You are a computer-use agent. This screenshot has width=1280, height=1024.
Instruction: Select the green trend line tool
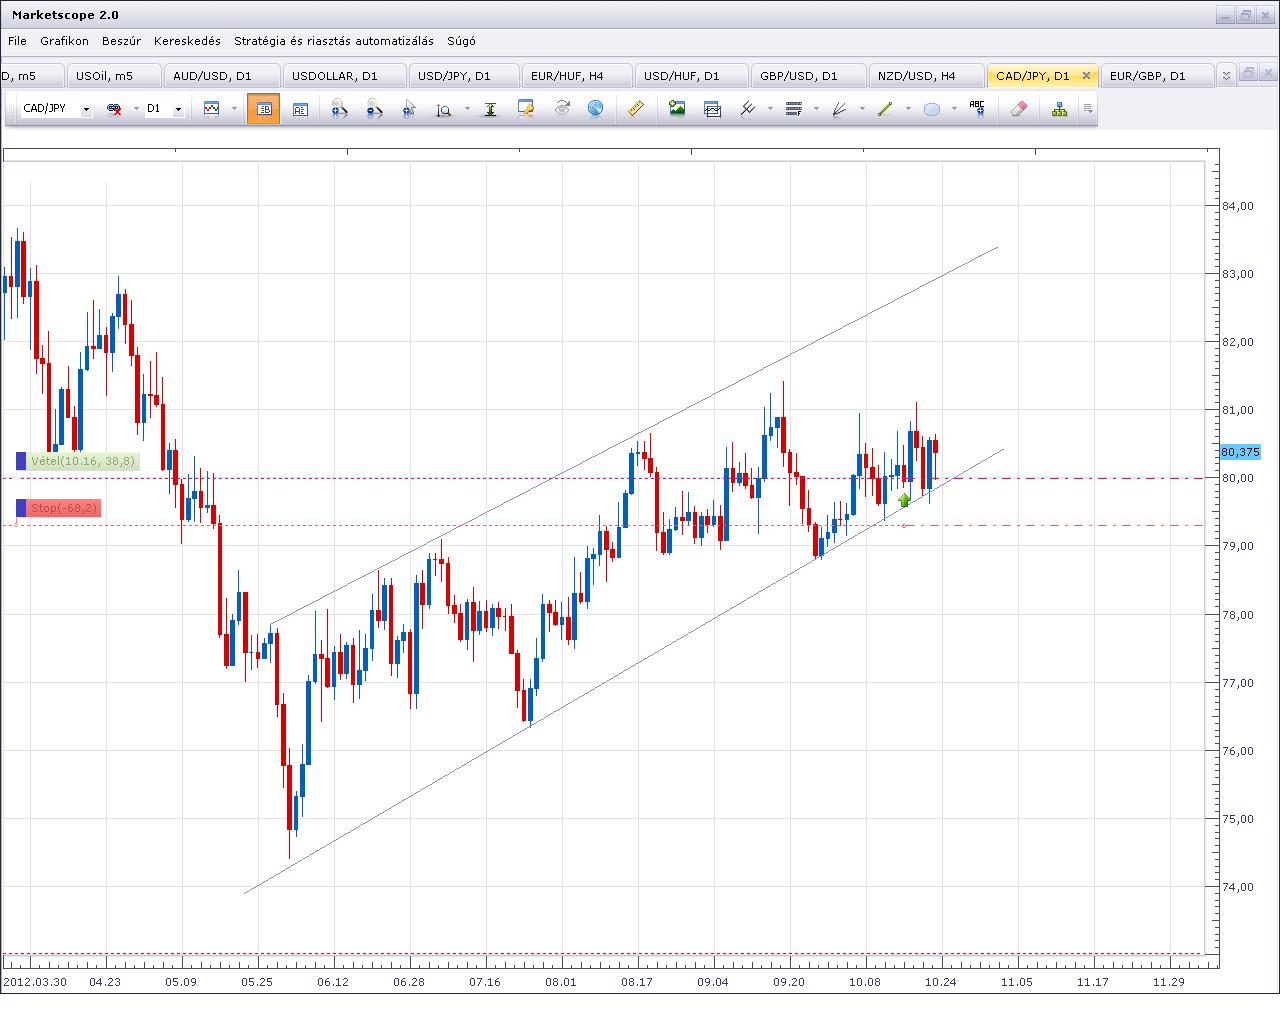[x=885, y=109]
